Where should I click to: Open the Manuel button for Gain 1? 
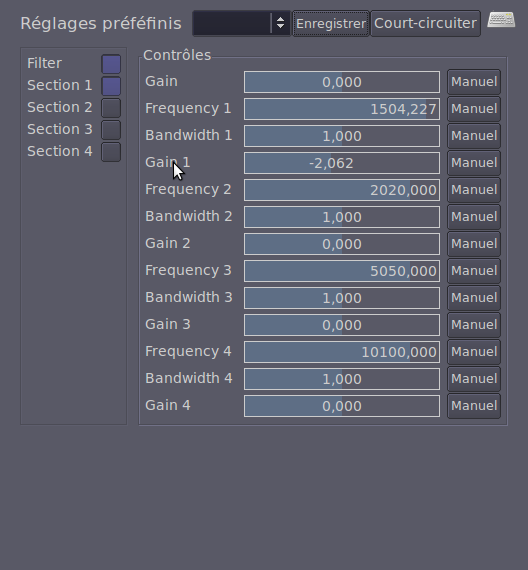pyautogui.click(x=474, y=163)
